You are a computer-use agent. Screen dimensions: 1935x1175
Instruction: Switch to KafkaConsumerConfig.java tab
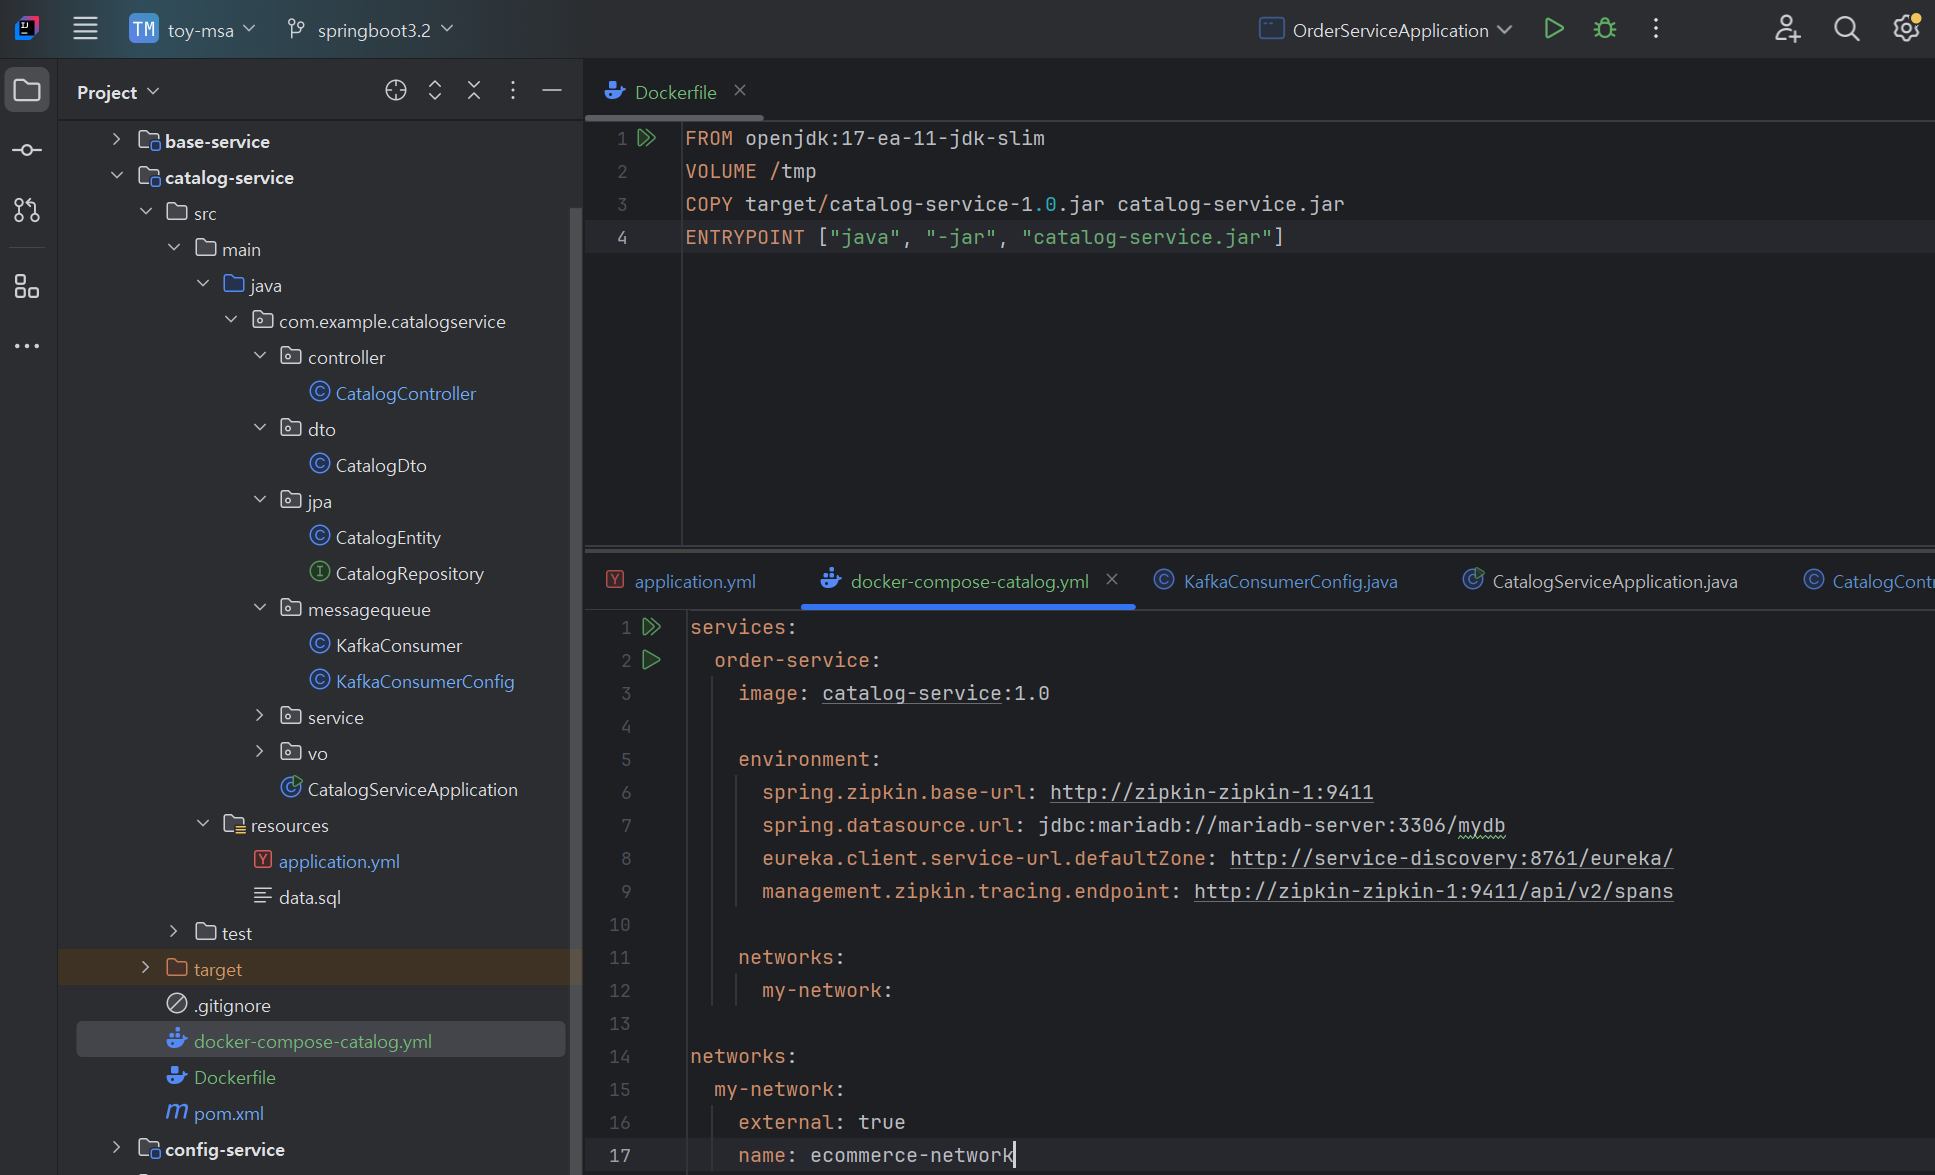[x=1289, y=581]
